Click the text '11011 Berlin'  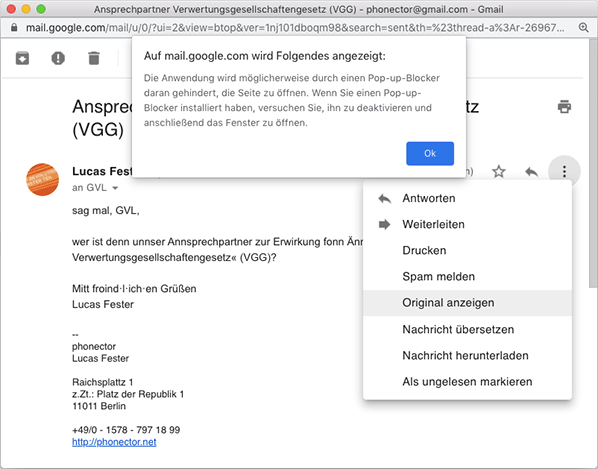99,406
